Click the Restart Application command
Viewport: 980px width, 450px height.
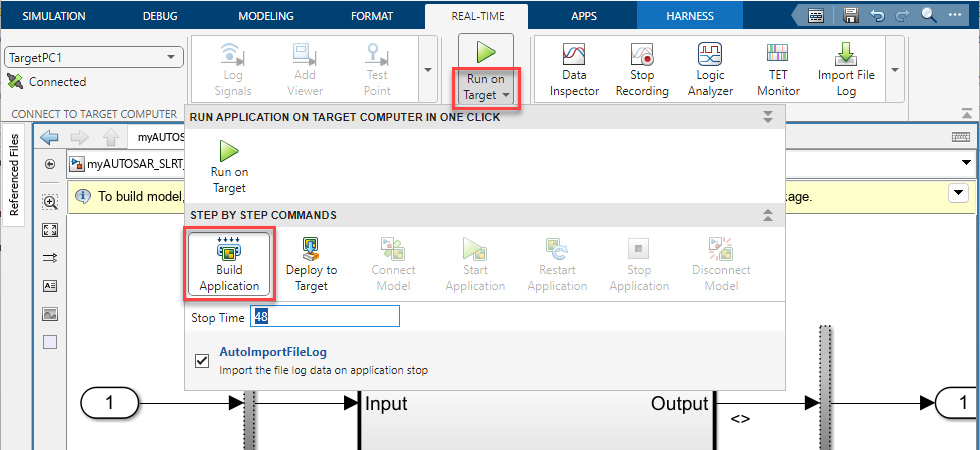click(557, 264)
